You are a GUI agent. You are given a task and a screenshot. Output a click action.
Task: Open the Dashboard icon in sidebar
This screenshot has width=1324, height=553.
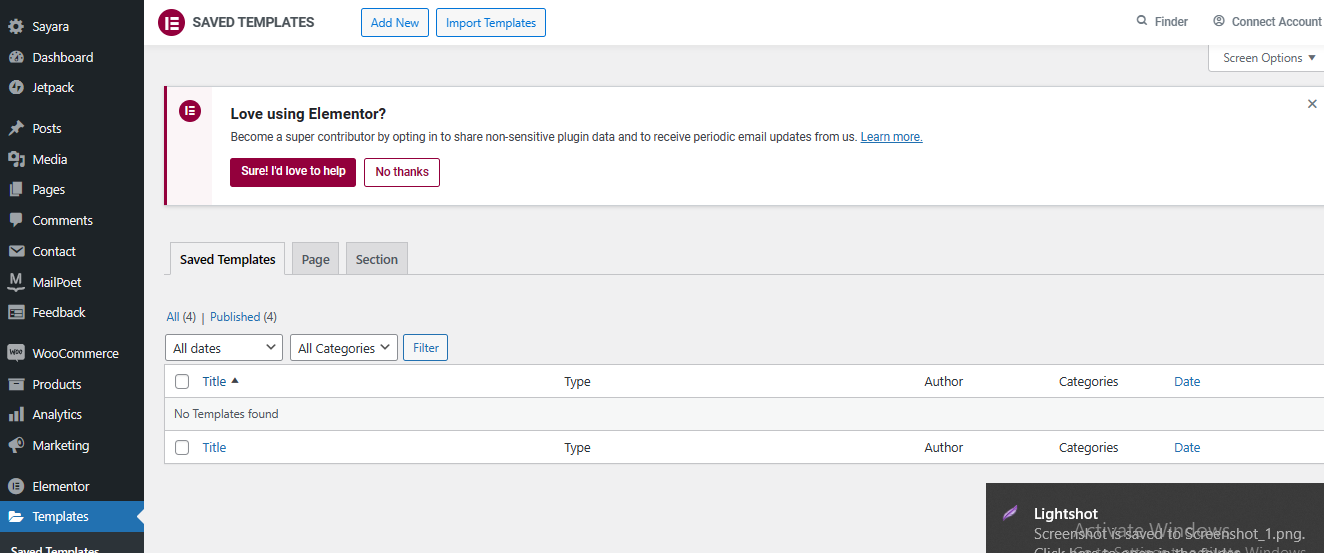tap(16, 57)
